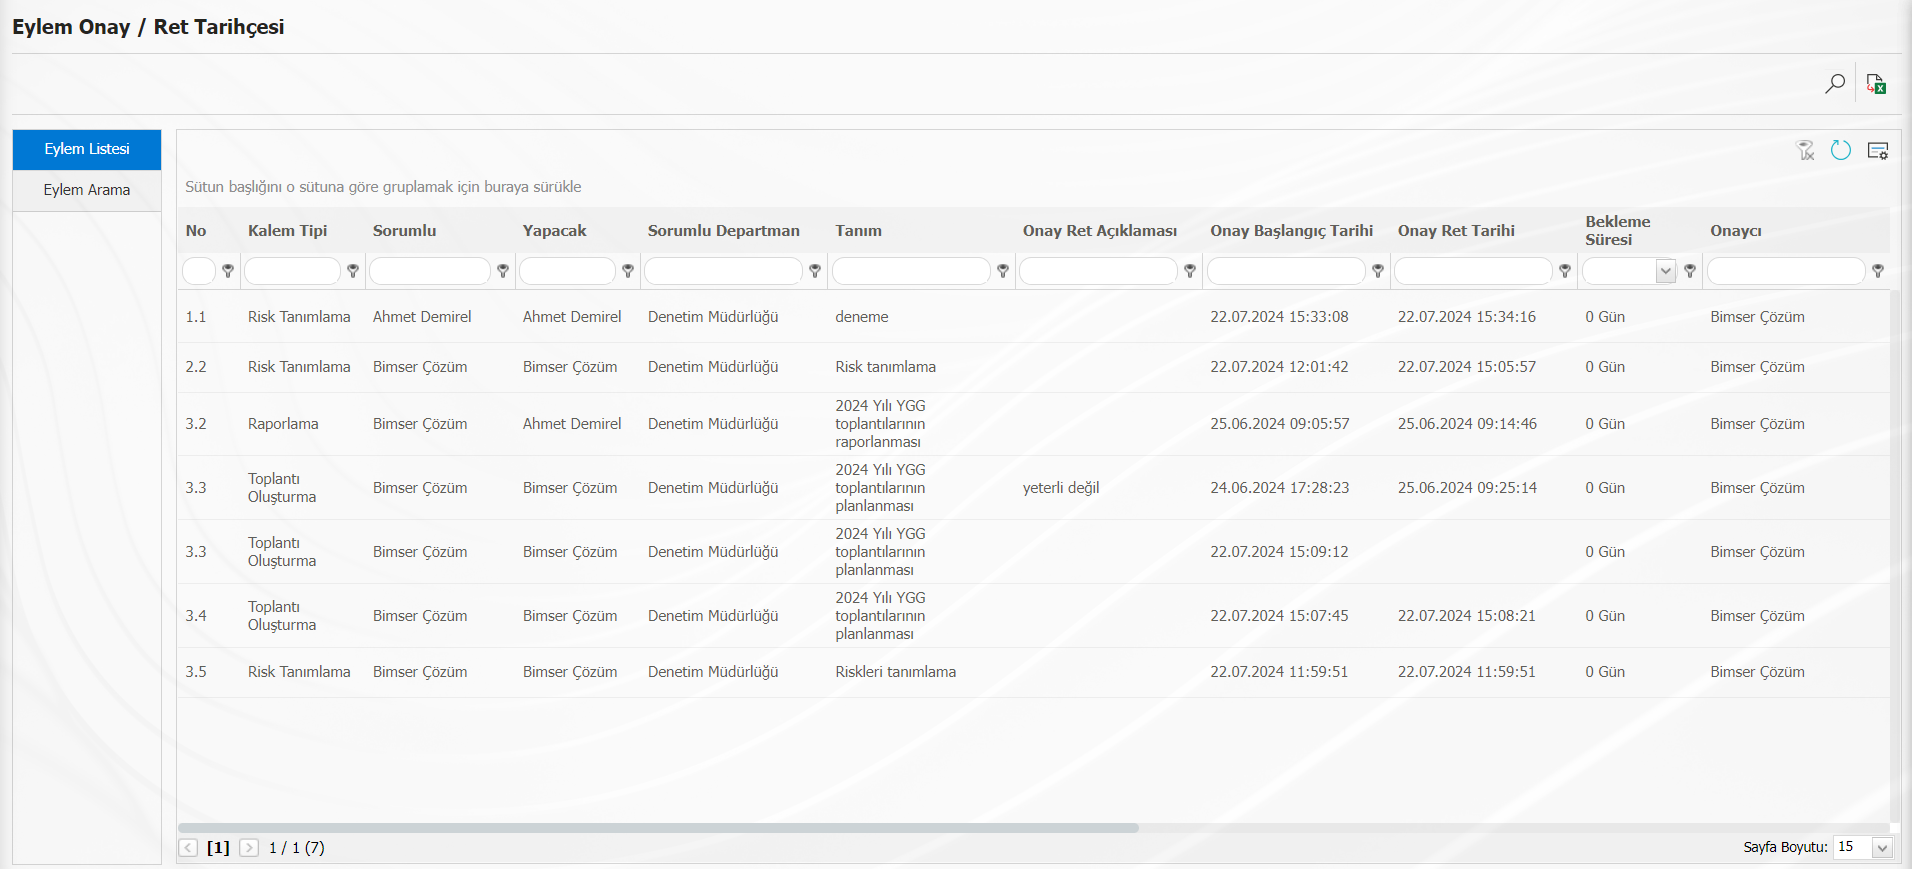Image resolution: width=1912 pixels, height=869 pixels.
Task: Click page number [1] link
Action: click(x=218, y=848)
